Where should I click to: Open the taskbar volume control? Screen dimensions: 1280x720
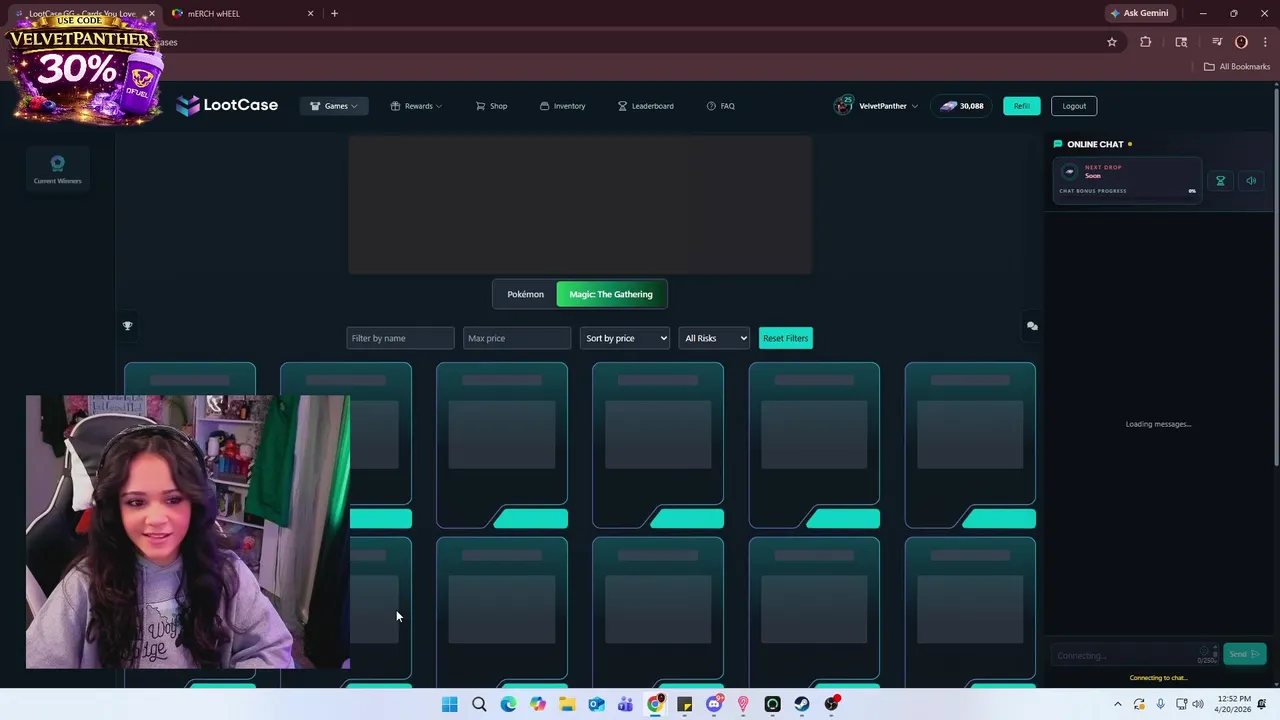[x=1198, y=704]
